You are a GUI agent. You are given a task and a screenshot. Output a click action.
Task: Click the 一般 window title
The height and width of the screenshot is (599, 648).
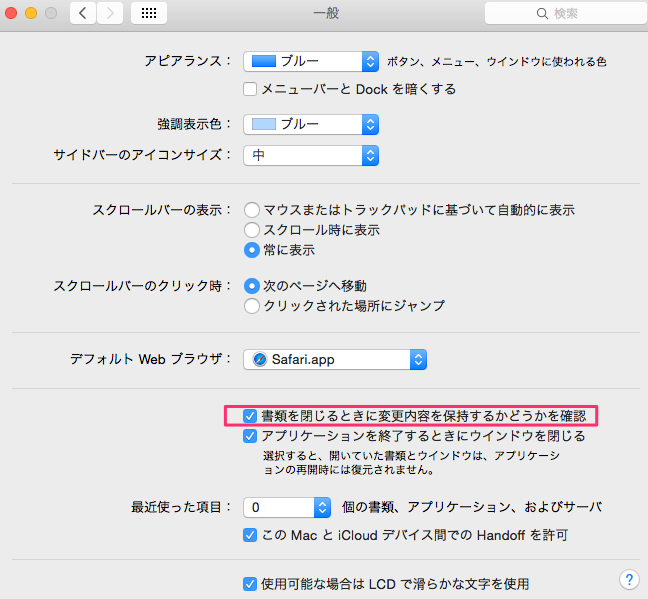326,13
